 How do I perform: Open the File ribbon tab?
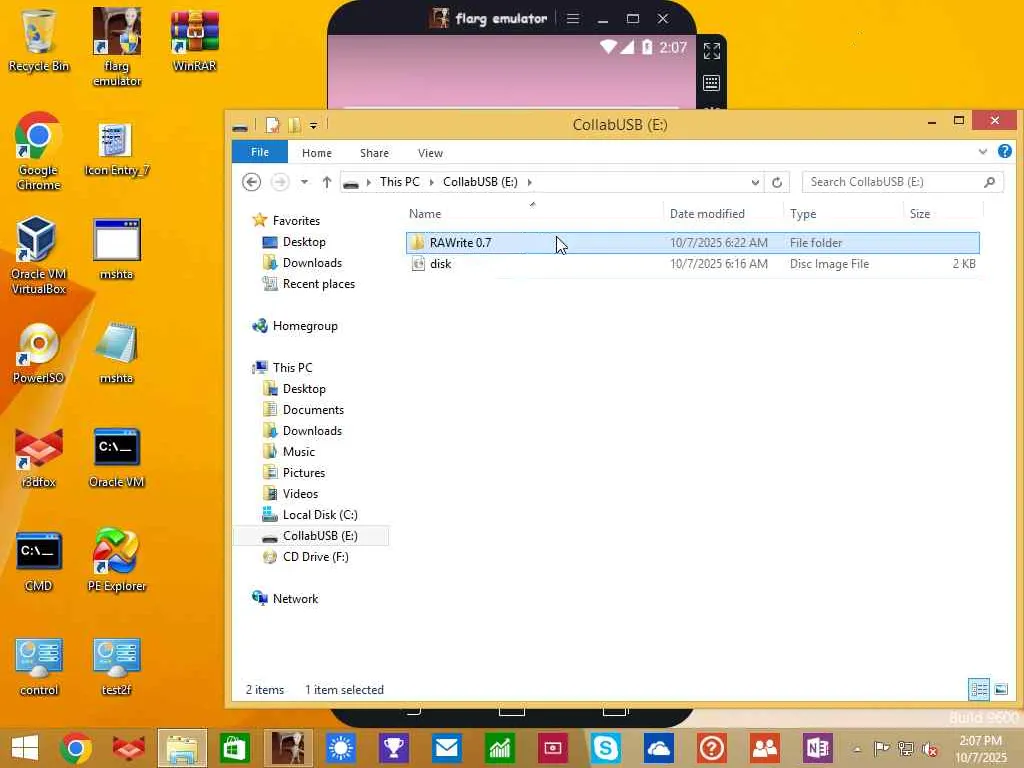point(260,152)
